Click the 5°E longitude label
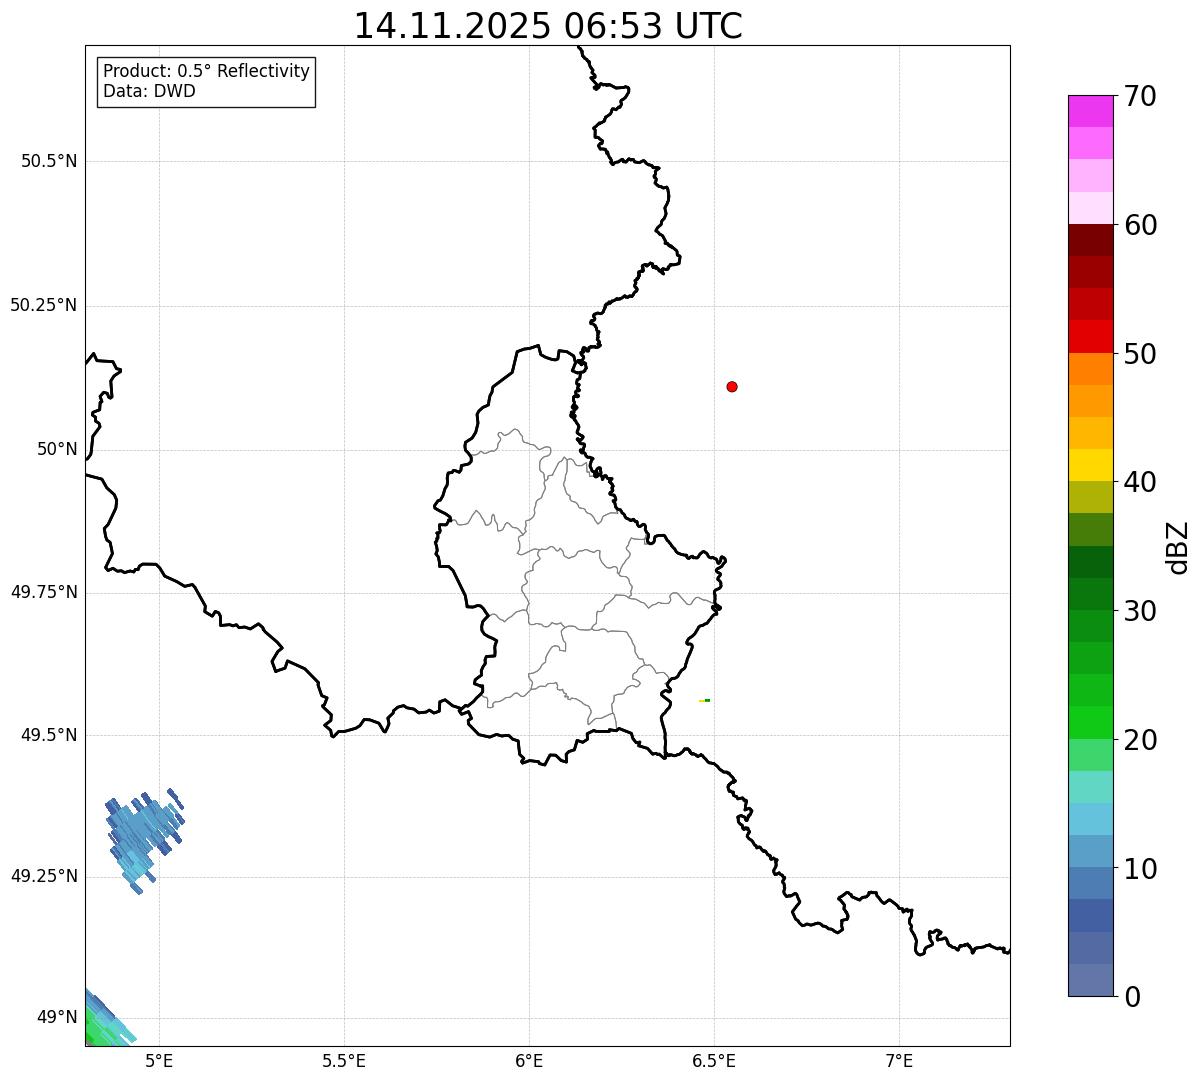This screenshot has width=1202, height=1081. pyautogui.click(x=159, y=1060)
